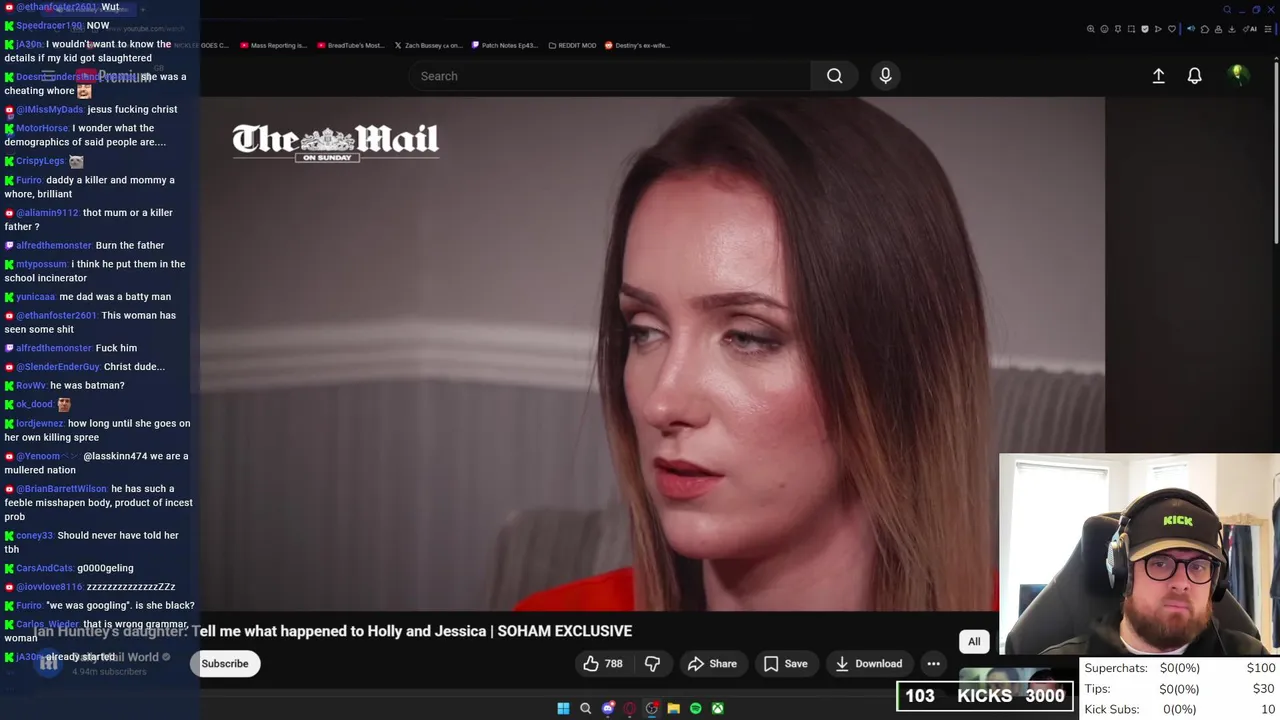Click chat username lordjewnez
The width and height of the screenshot is (1280, 720).
(40, 423)
